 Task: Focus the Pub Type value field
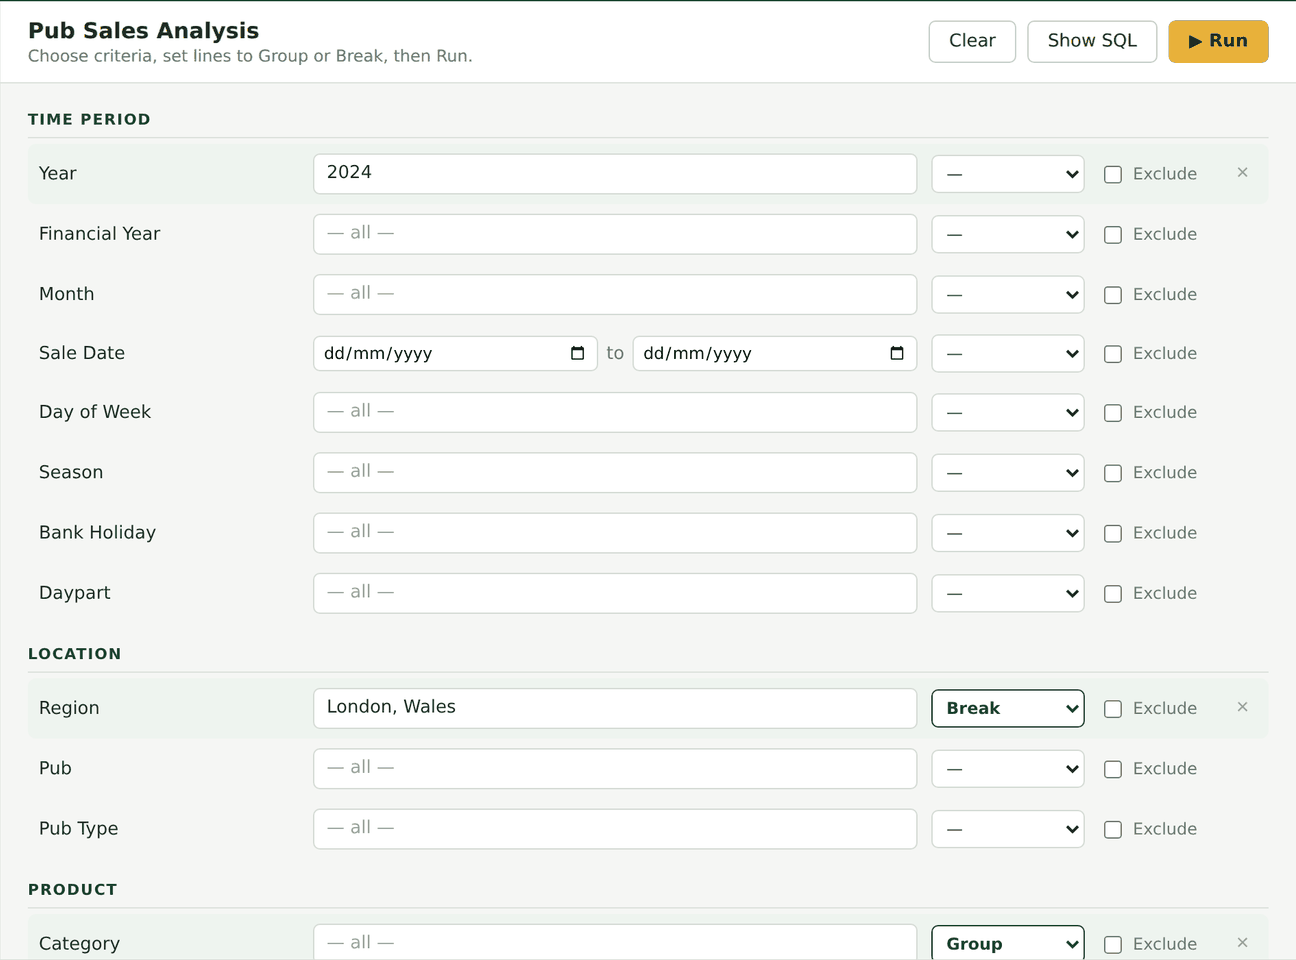[615, 828]
